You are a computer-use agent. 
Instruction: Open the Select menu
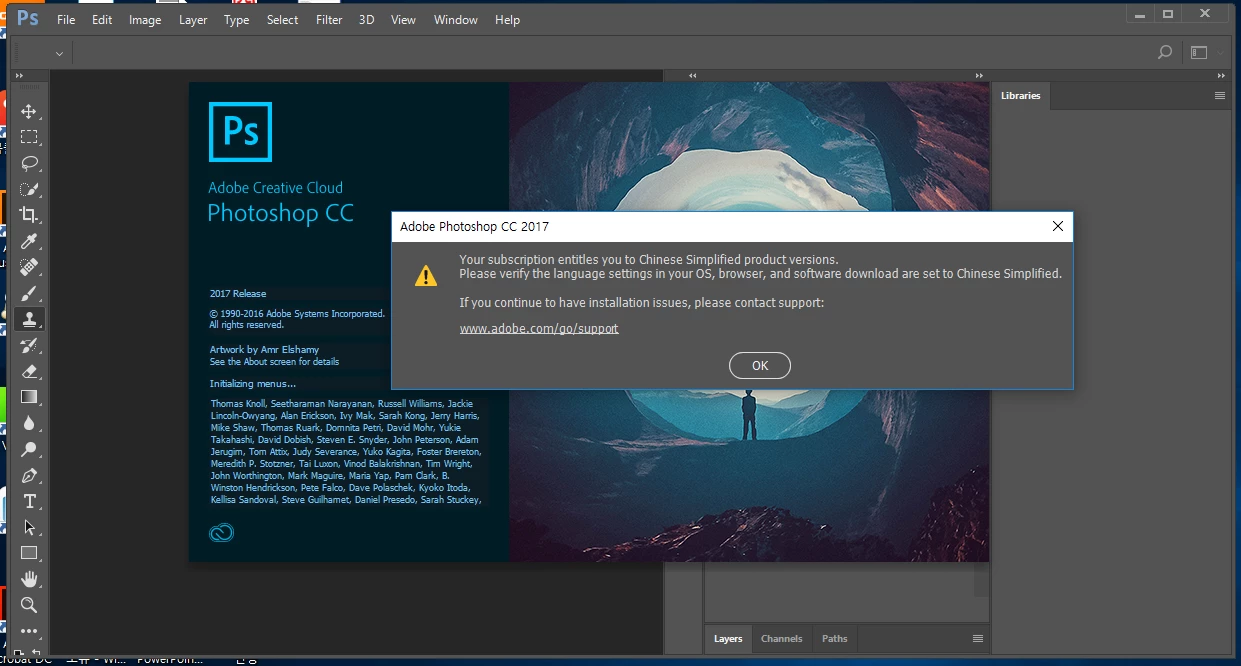(x=282, y=20)
